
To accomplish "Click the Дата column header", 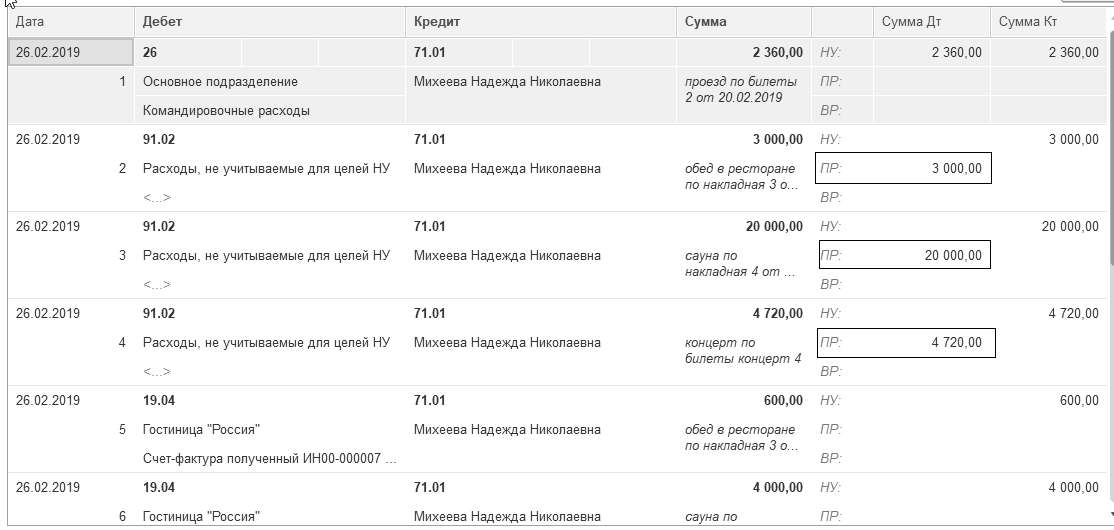I will click(x=68, y=21).
